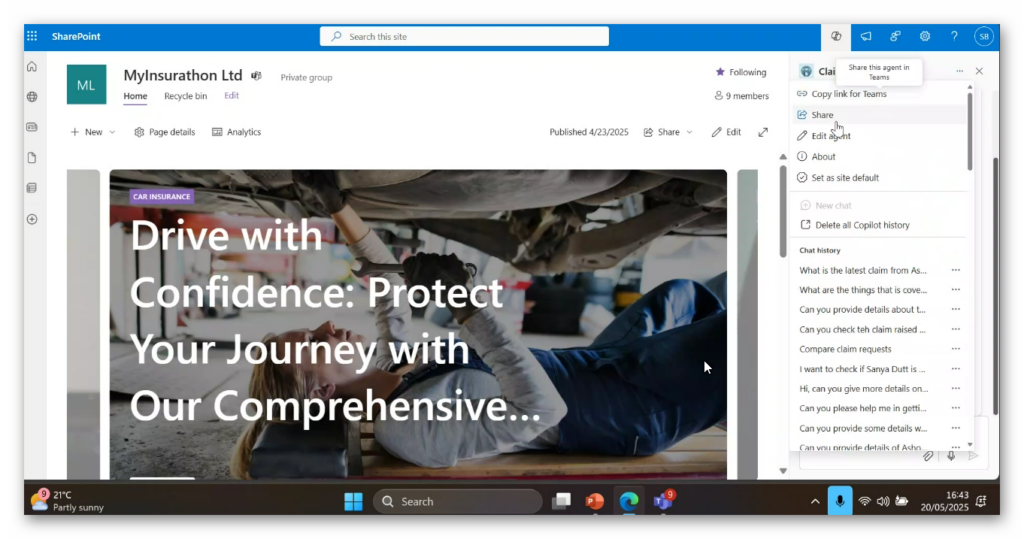Viewport: 1024px width, 539px height.
Task: Open the sharing network icon in header
Action: 895,37
